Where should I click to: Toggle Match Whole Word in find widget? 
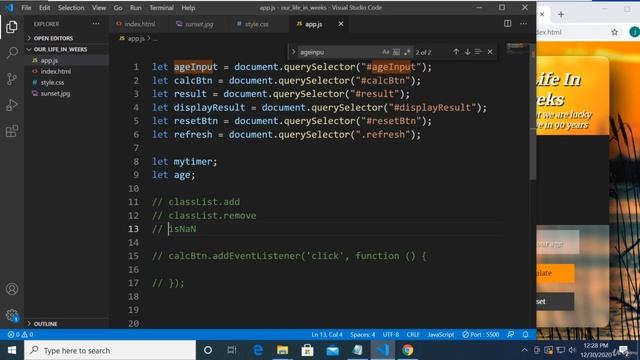pyautogui.click(x=396, y=52)
